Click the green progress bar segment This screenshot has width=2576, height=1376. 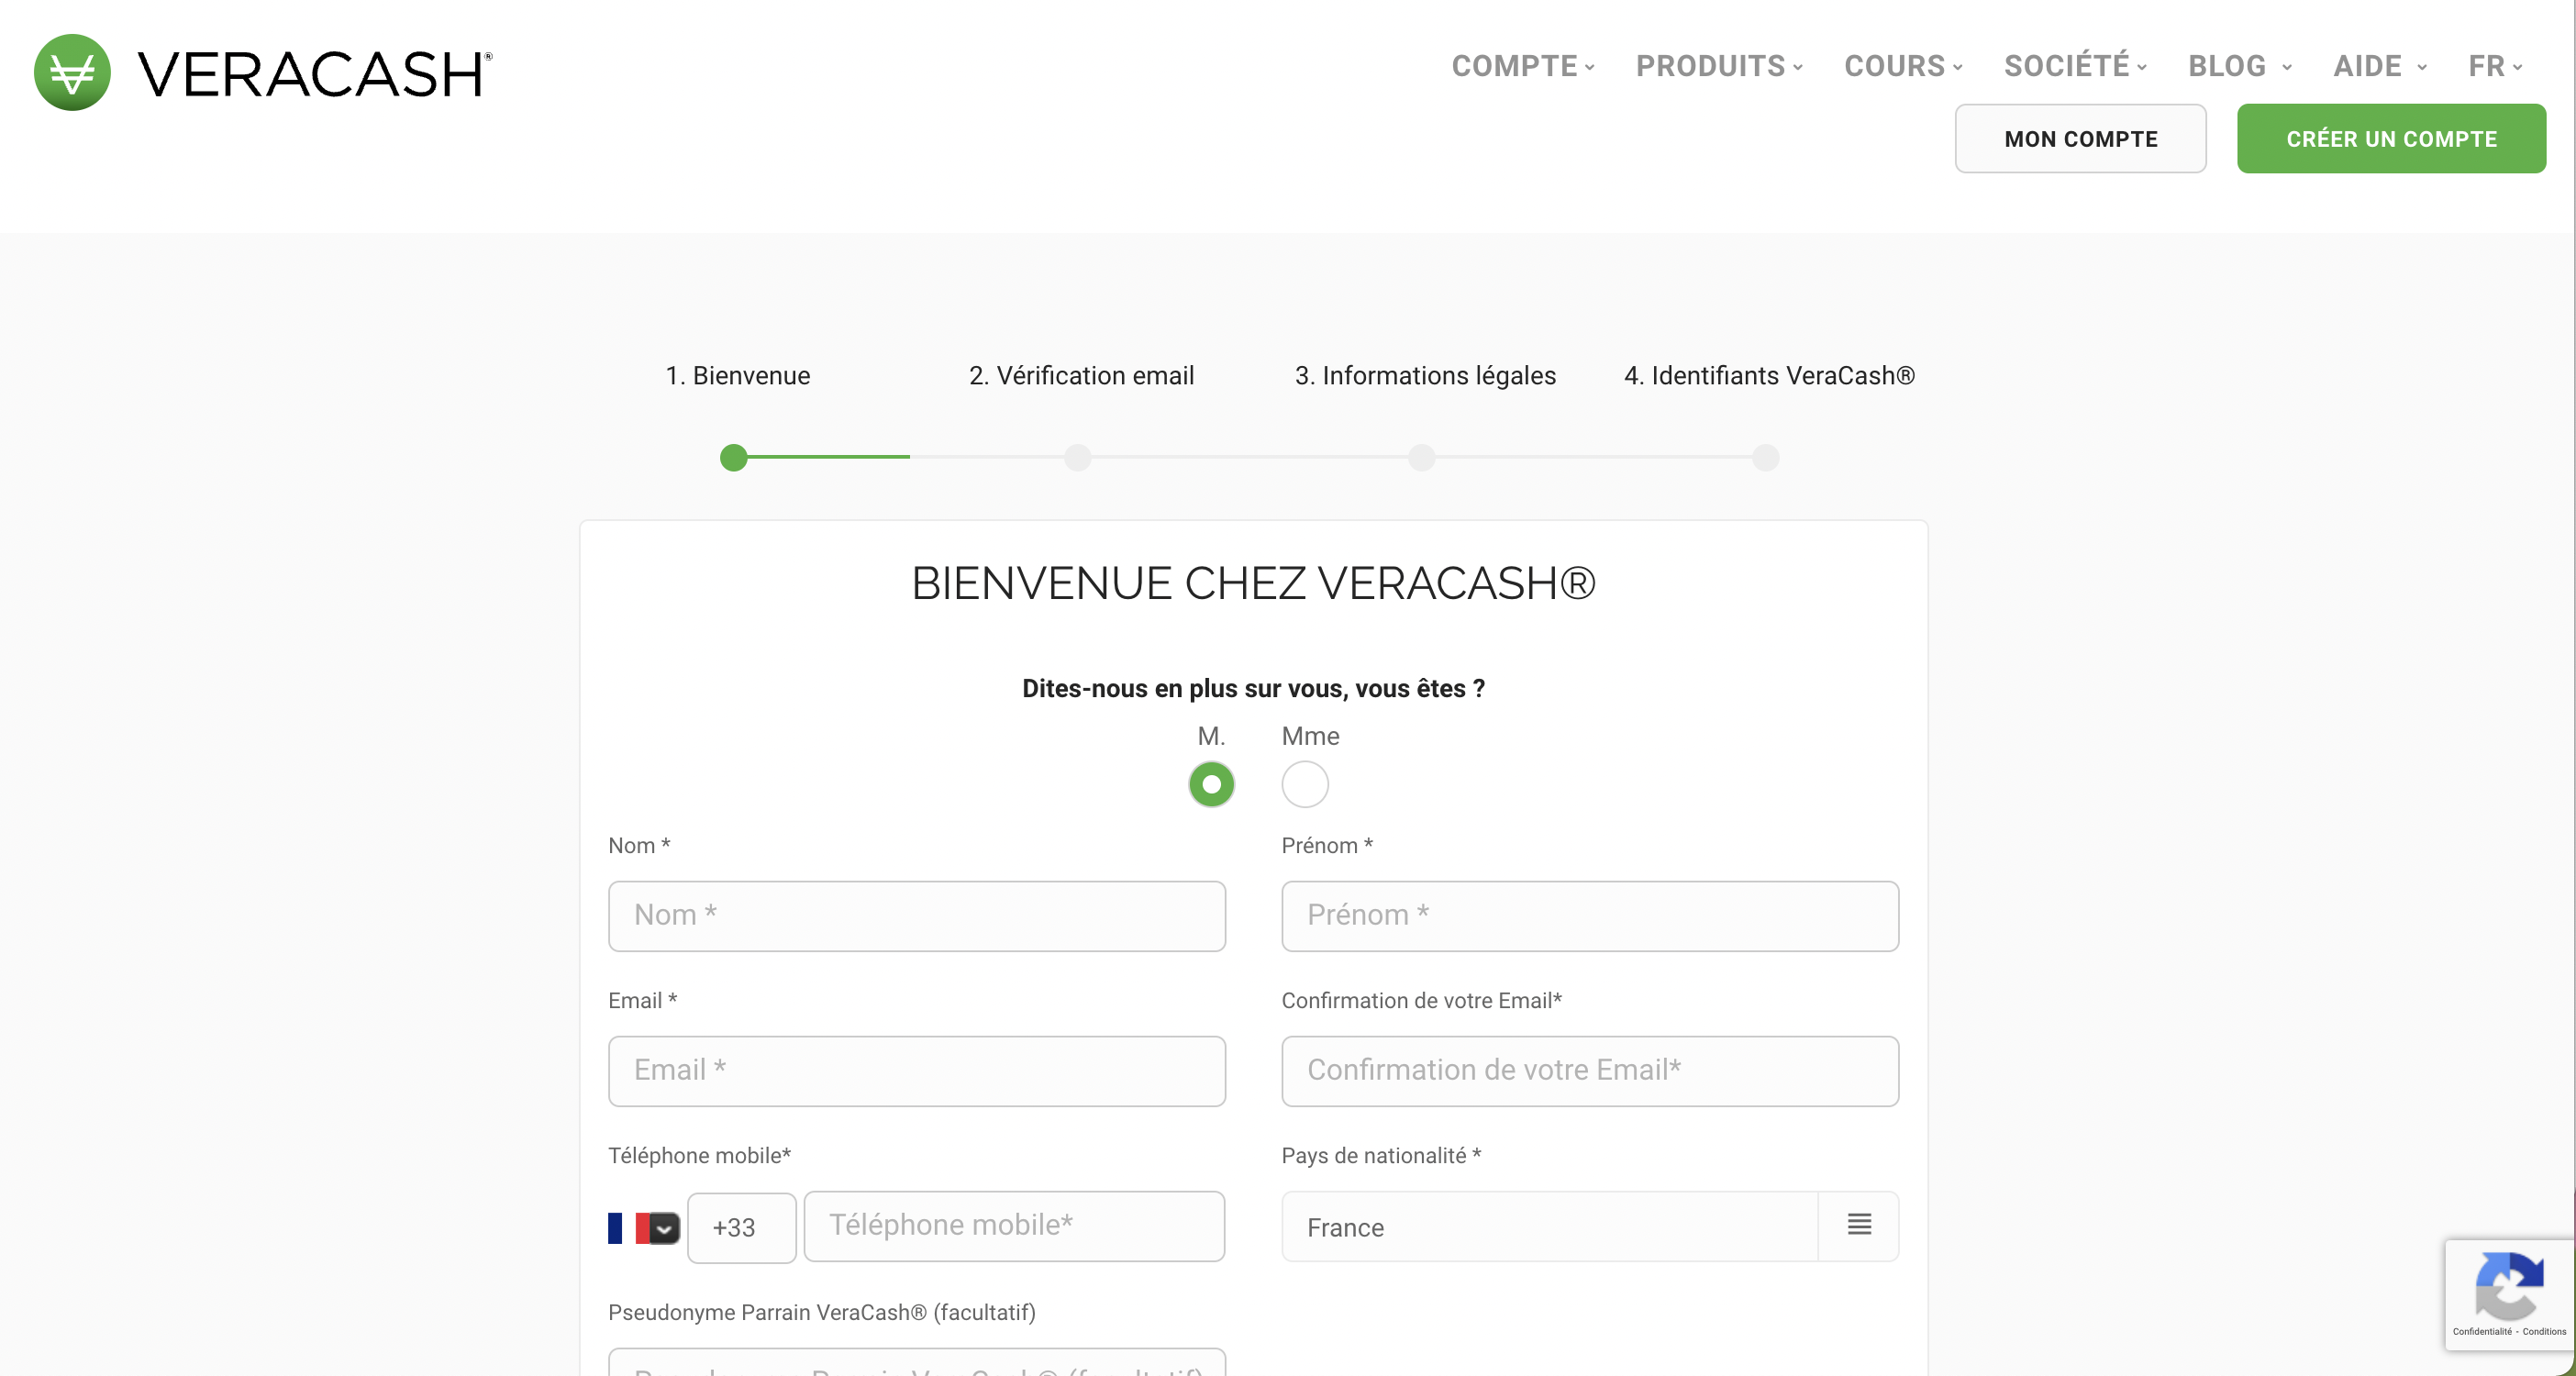click(x=828, y=457)
